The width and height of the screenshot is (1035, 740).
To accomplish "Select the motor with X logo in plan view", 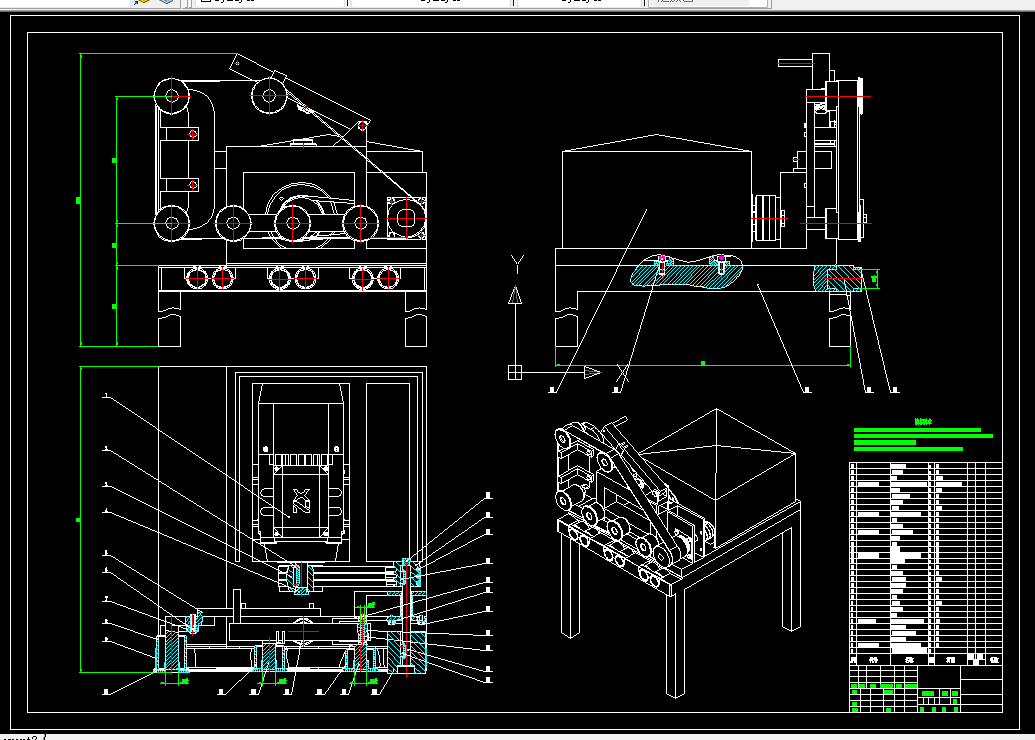I will 301,474.
